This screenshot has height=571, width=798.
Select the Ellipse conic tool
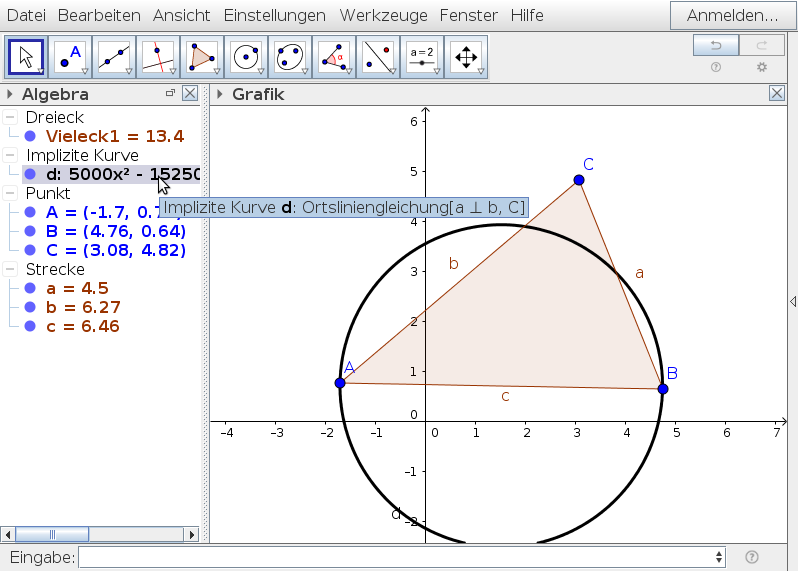tap(290, 57)
